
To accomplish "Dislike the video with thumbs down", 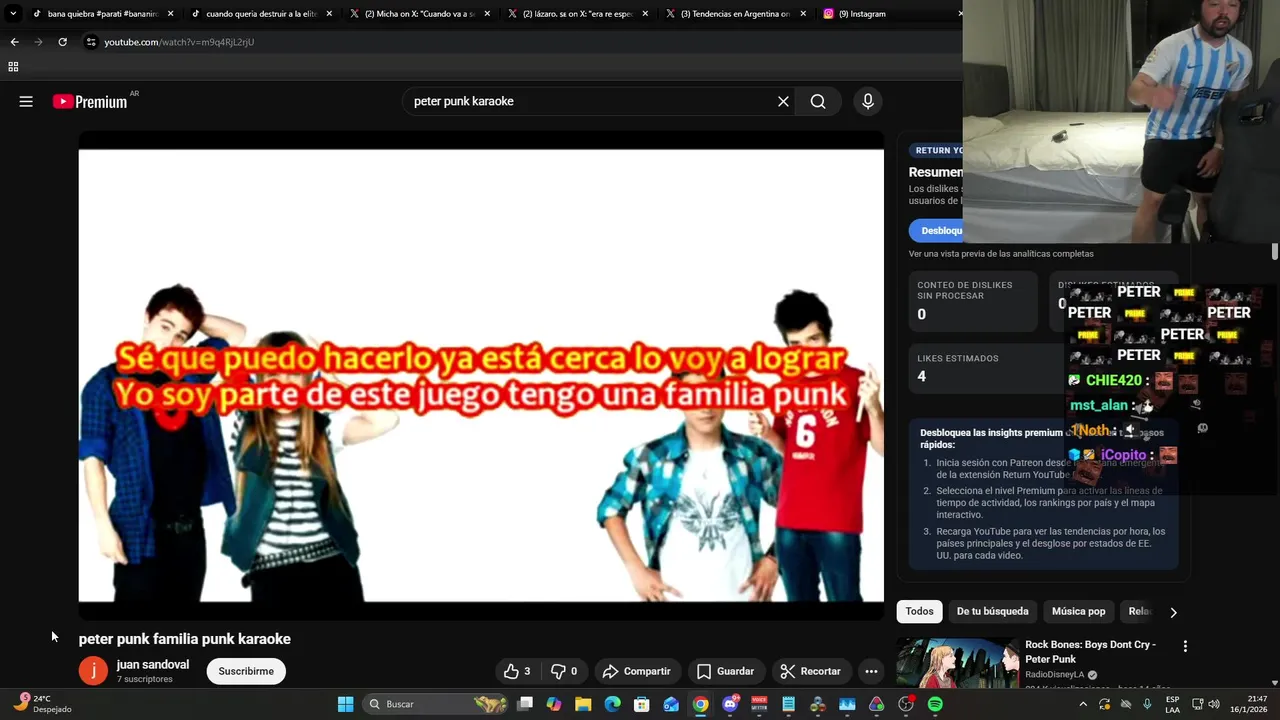I will coord(564,671).
